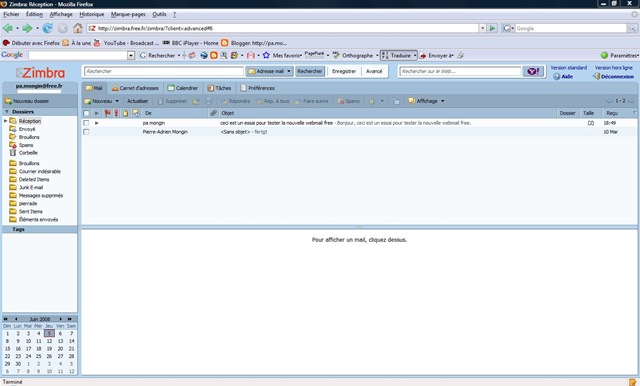Click the Déconnexion link
Image resolution: width=640 pixels, height=386 pixels.
pyautogui.click(x=613, y=76)
